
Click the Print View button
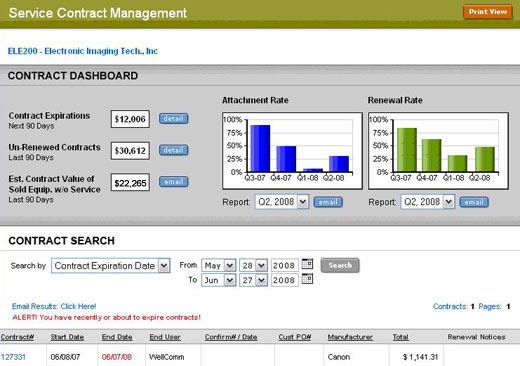click(x=488, y=12)
